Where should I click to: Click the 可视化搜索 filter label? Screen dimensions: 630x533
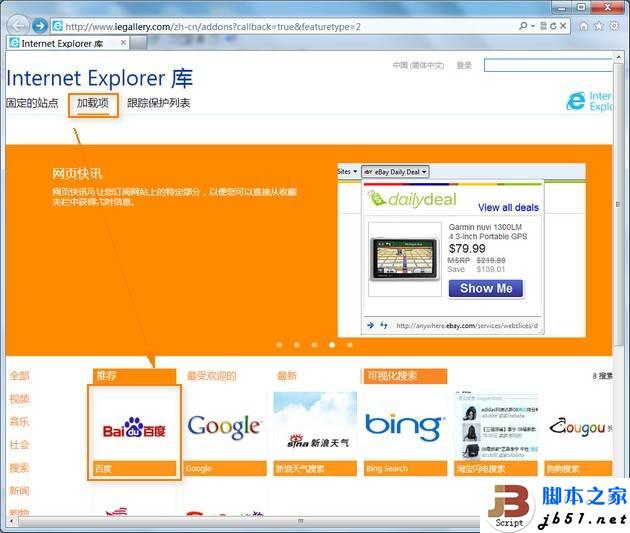point(405,376)
